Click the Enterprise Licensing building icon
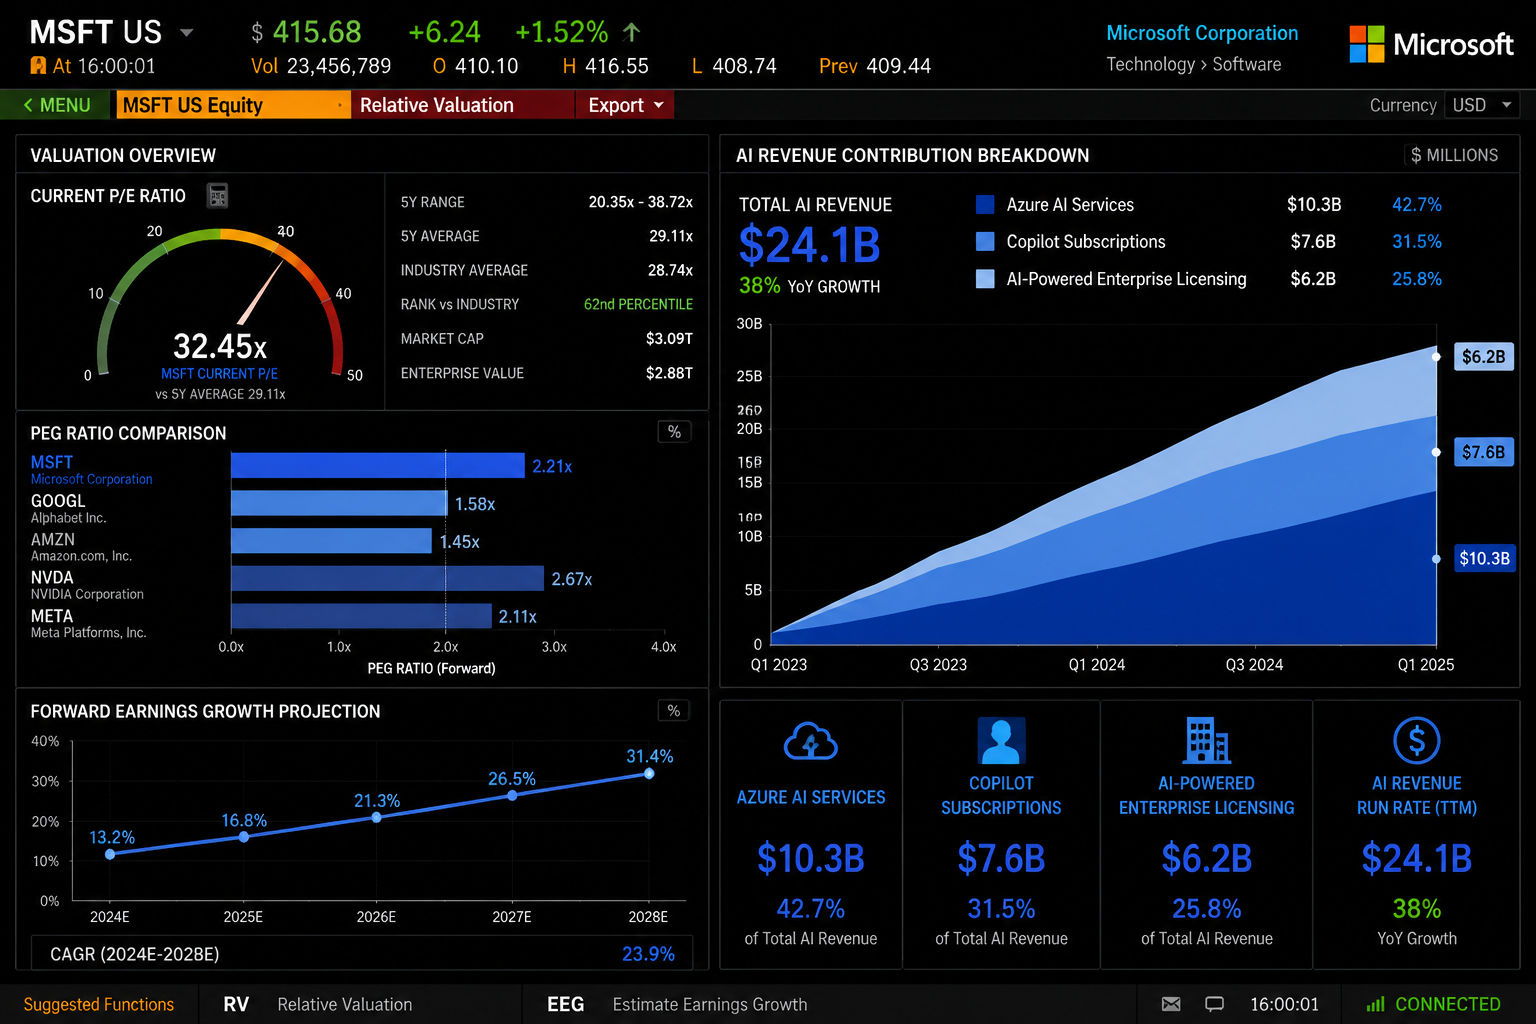The width and height of the screenshot is (1536, 1024). click(1207, 741)
